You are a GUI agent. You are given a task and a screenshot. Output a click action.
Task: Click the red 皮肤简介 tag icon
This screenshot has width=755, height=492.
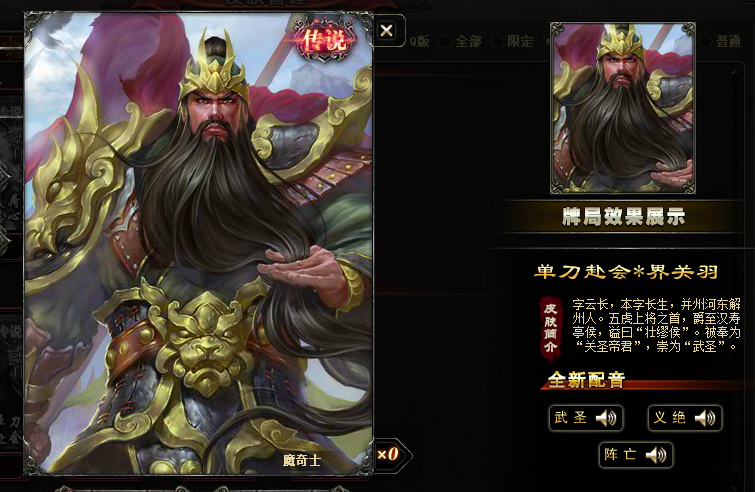point(550,329)
